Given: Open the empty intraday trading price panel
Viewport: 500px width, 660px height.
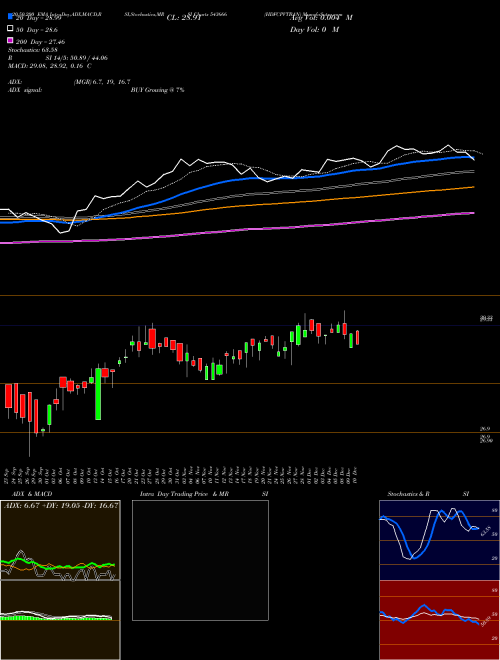Looking at the screenshot, I should pos(200,560).
